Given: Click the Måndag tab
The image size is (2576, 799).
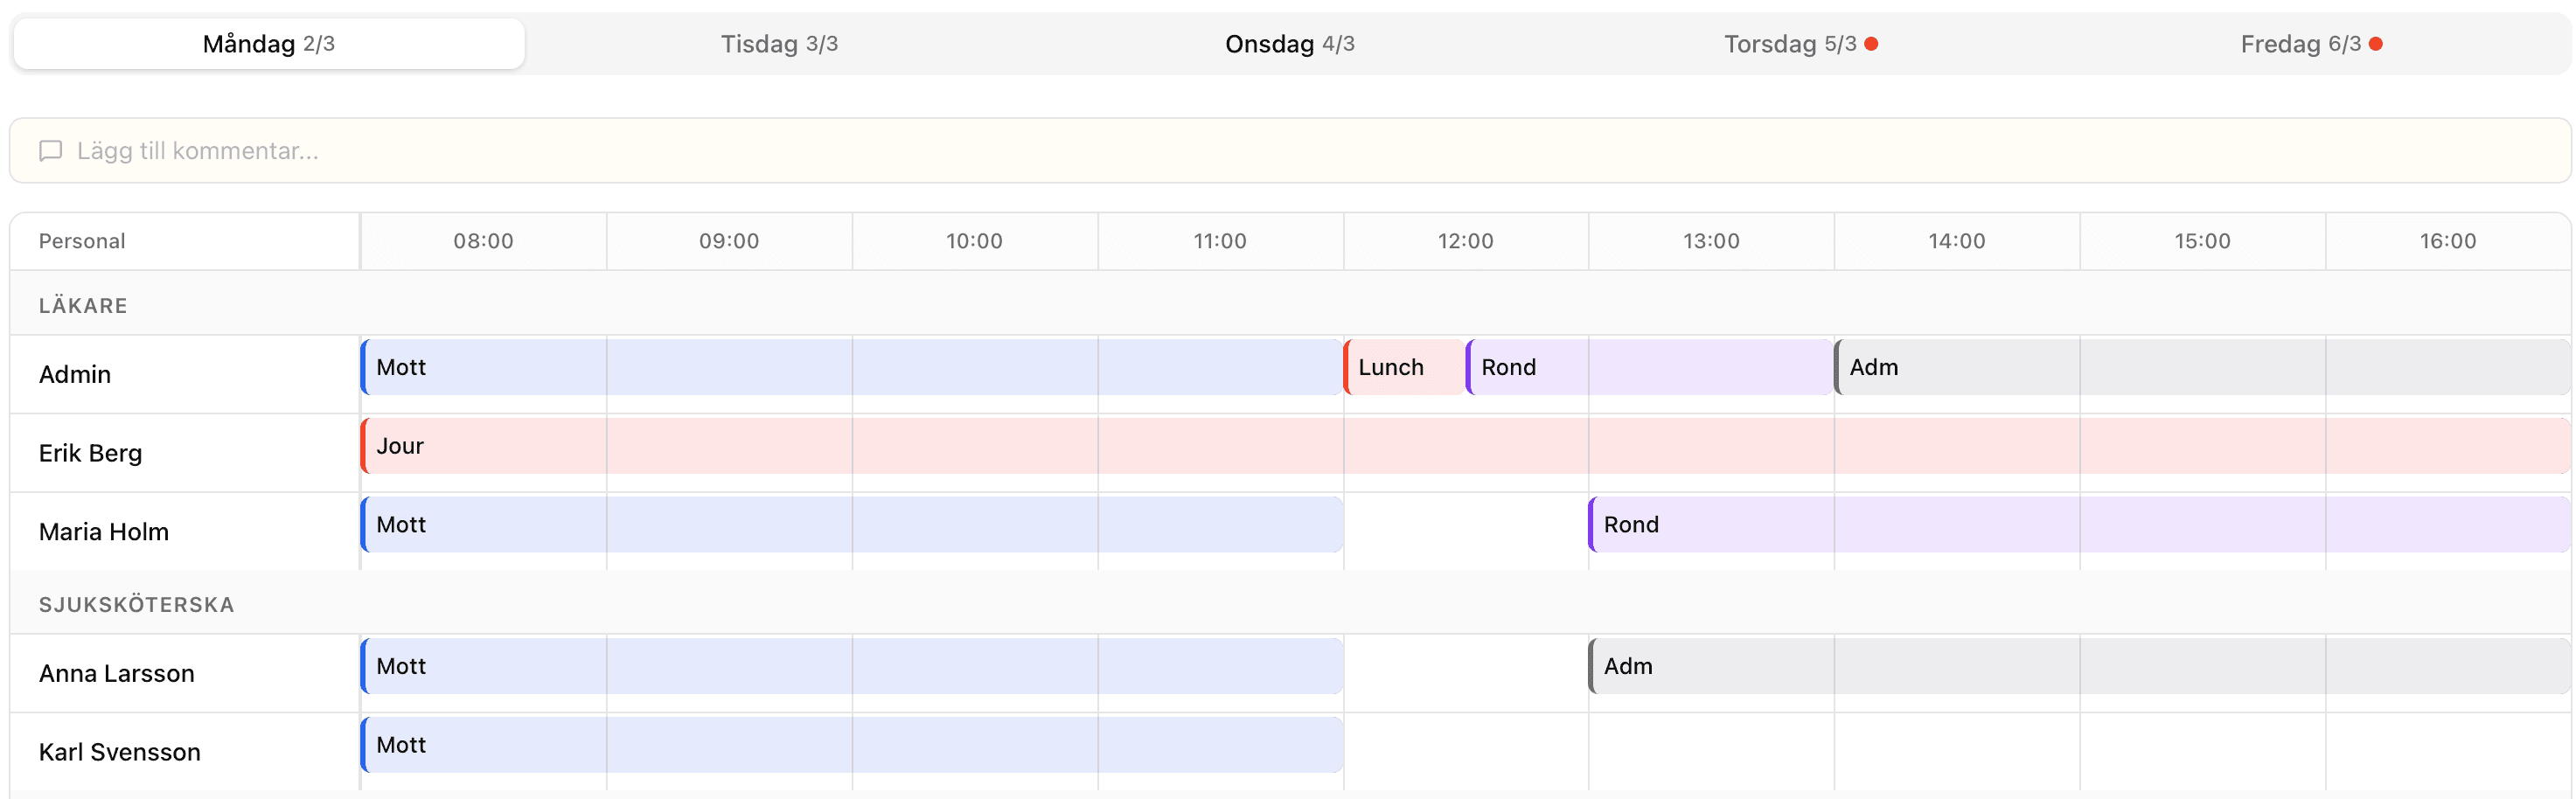Looking at the screenshot, I should click(266, 43).
